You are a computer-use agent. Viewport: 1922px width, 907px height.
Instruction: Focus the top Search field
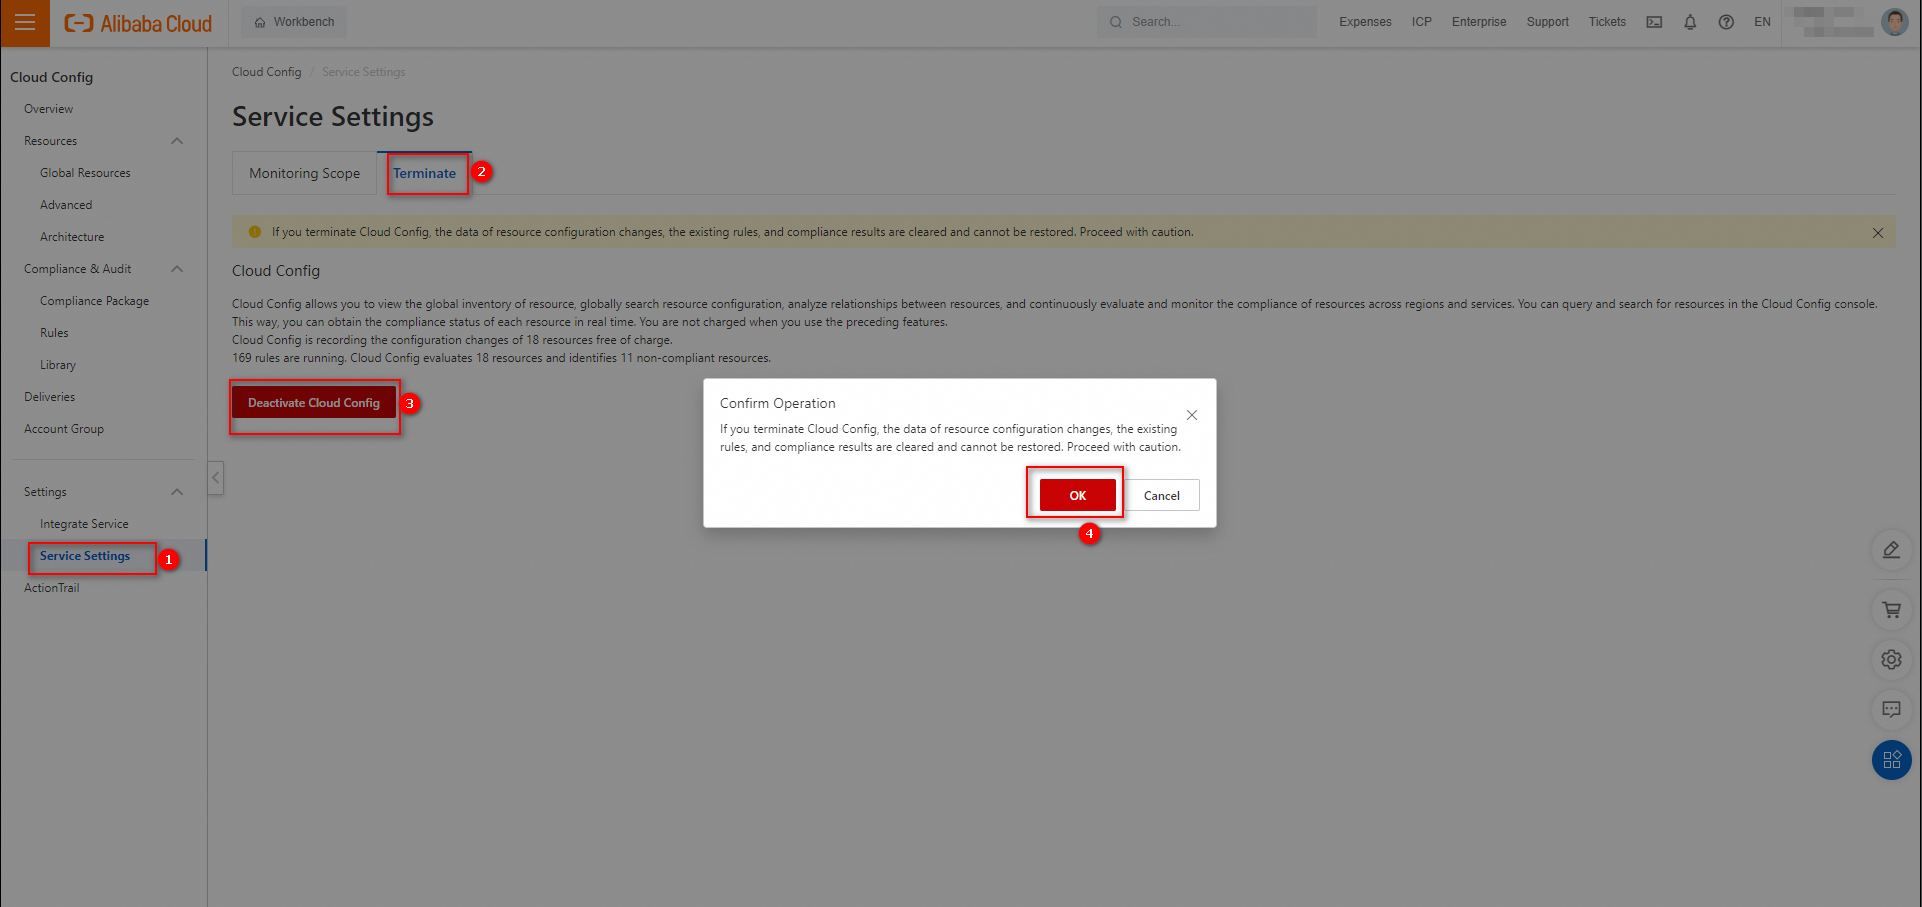pyautogui.click(x=1207, y=22)
